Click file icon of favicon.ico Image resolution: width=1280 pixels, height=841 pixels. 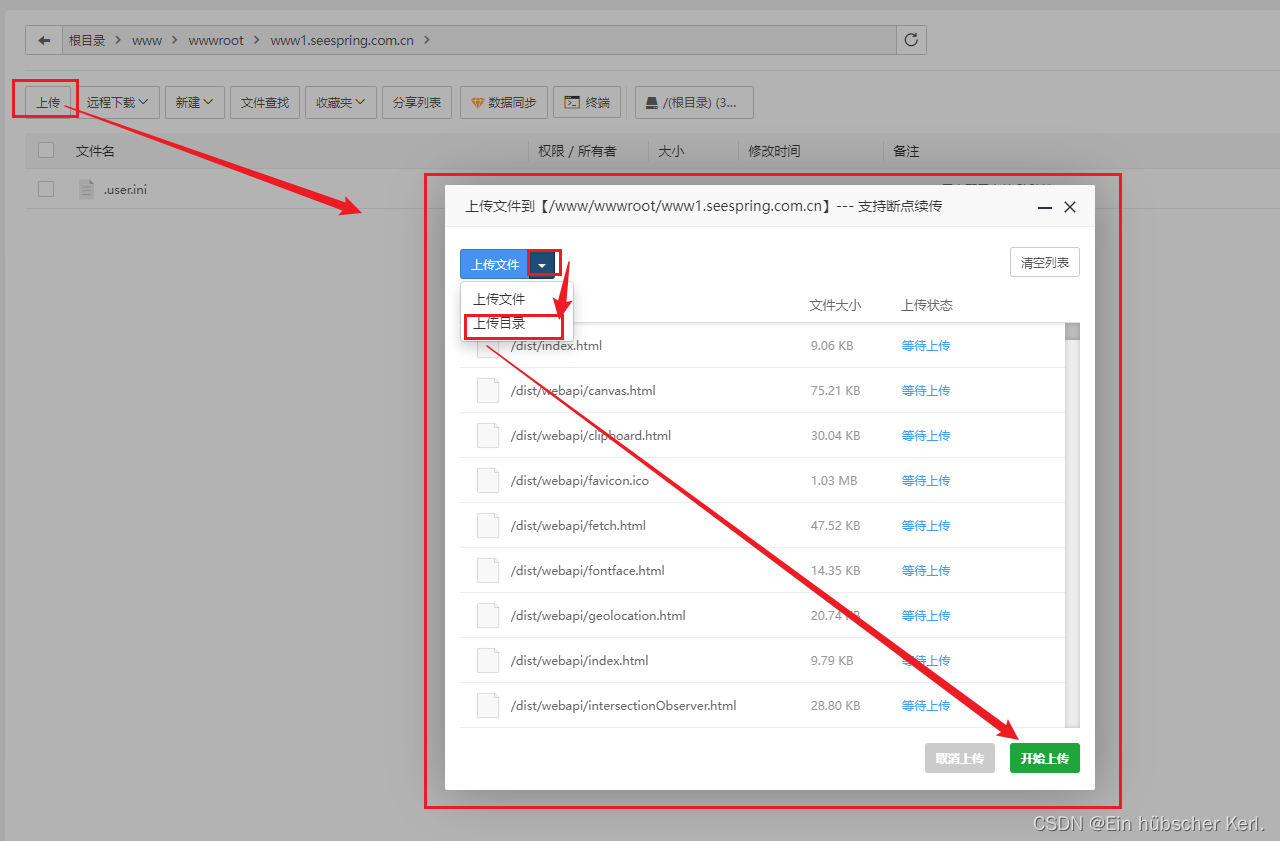pos(488,480)
